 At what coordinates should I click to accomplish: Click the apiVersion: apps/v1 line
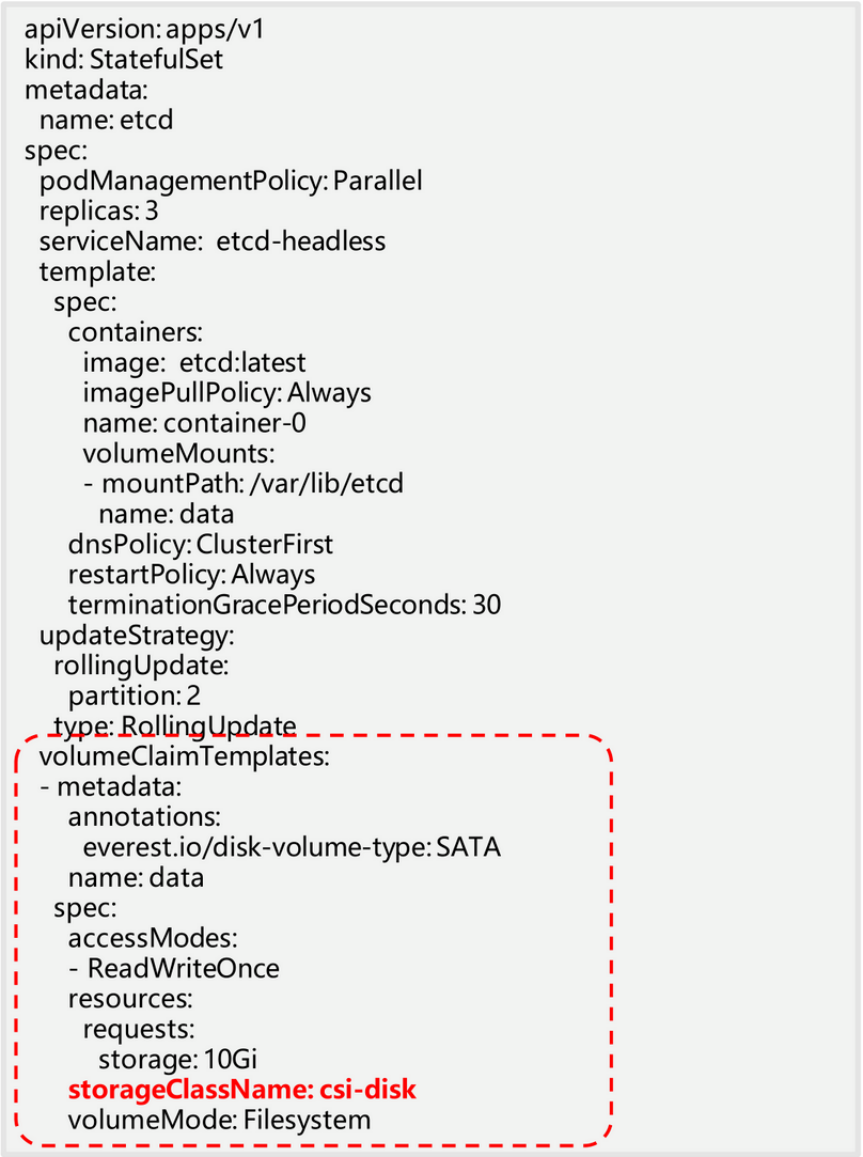144,30
